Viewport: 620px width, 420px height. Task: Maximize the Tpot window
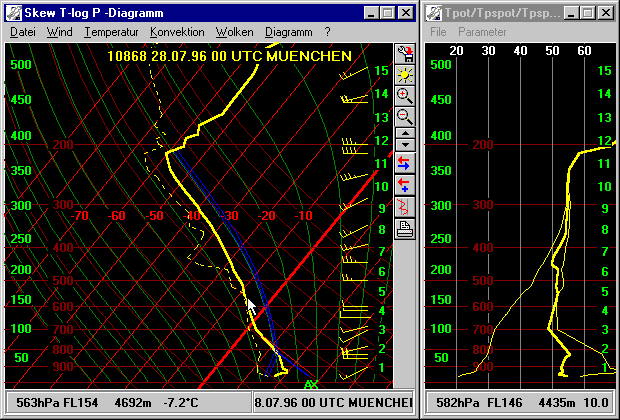point(588,13)
